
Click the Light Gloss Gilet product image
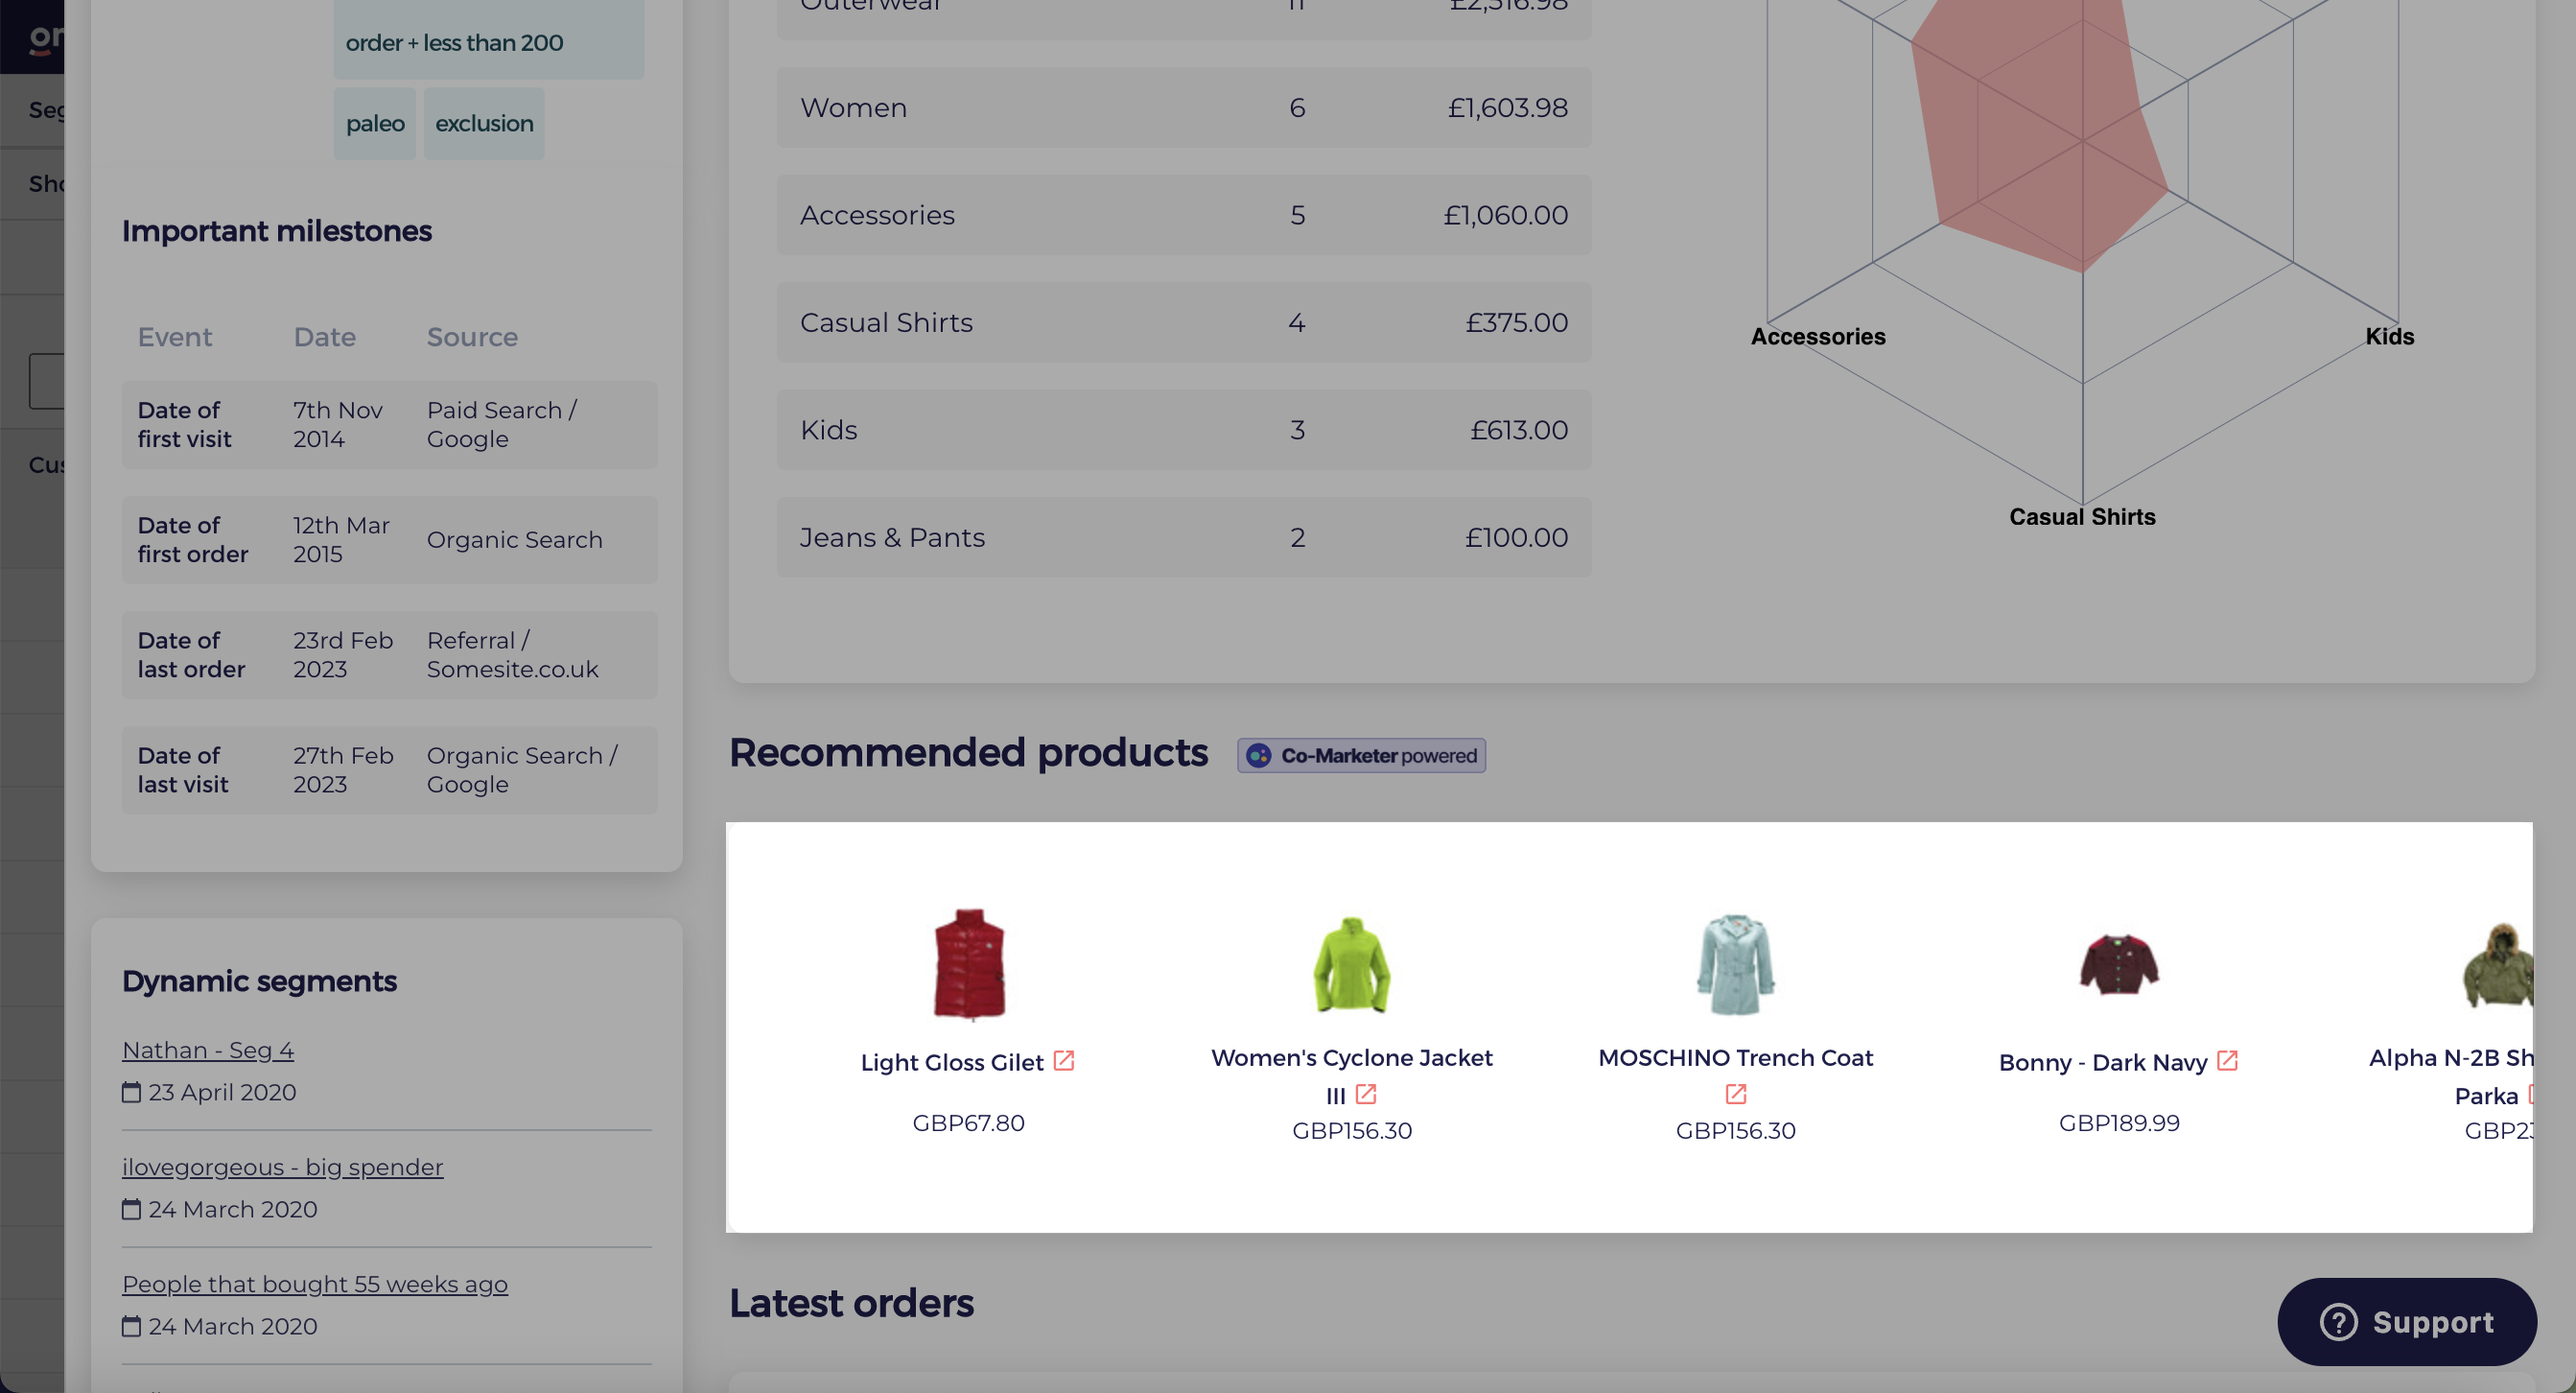pos(969,964)
